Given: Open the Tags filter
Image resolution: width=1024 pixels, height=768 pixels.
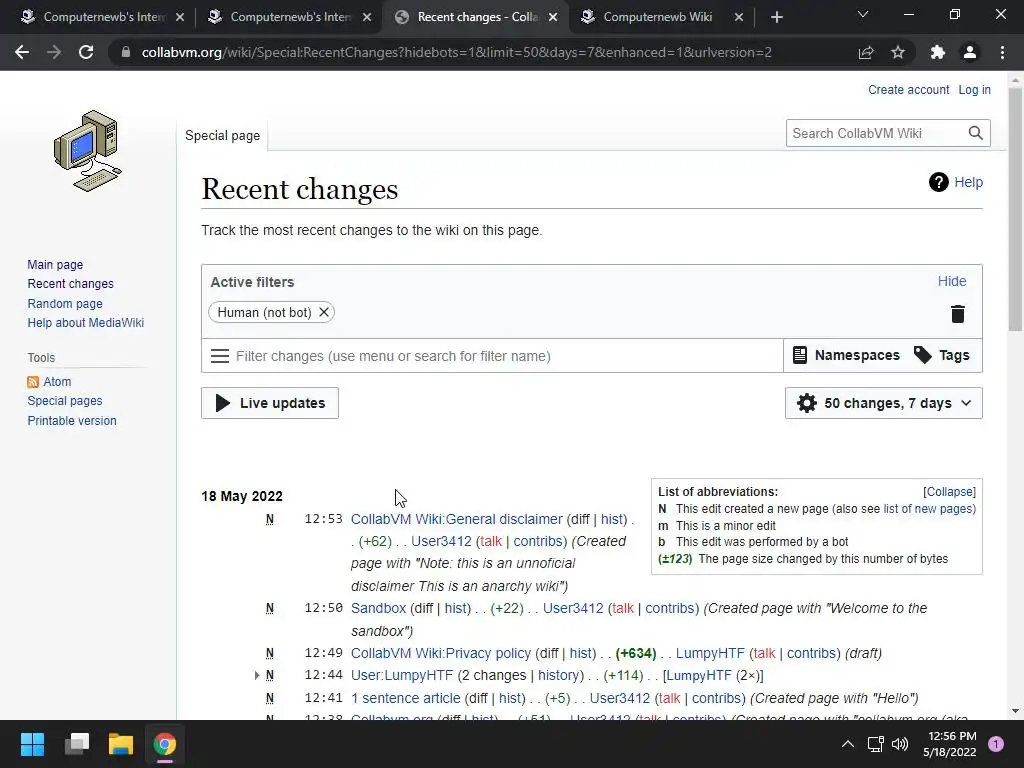Looking at the screenshot, I should click(941, 355).
